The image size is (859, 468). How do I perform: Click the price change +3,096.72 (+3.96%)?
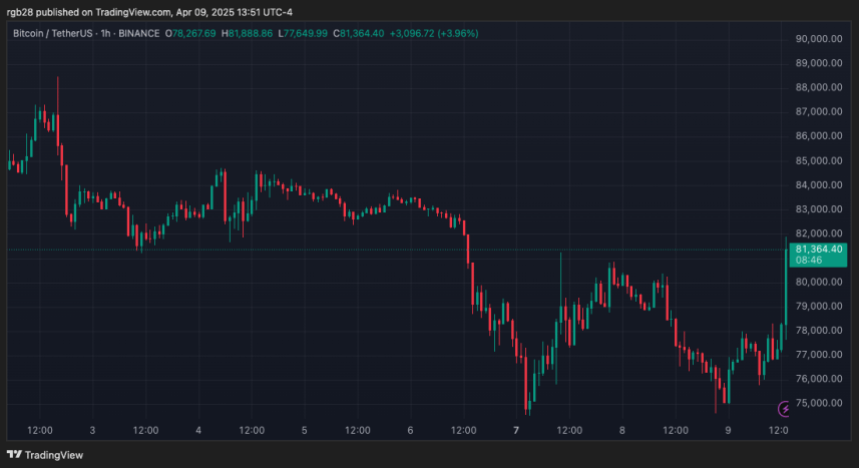[438, 33]
